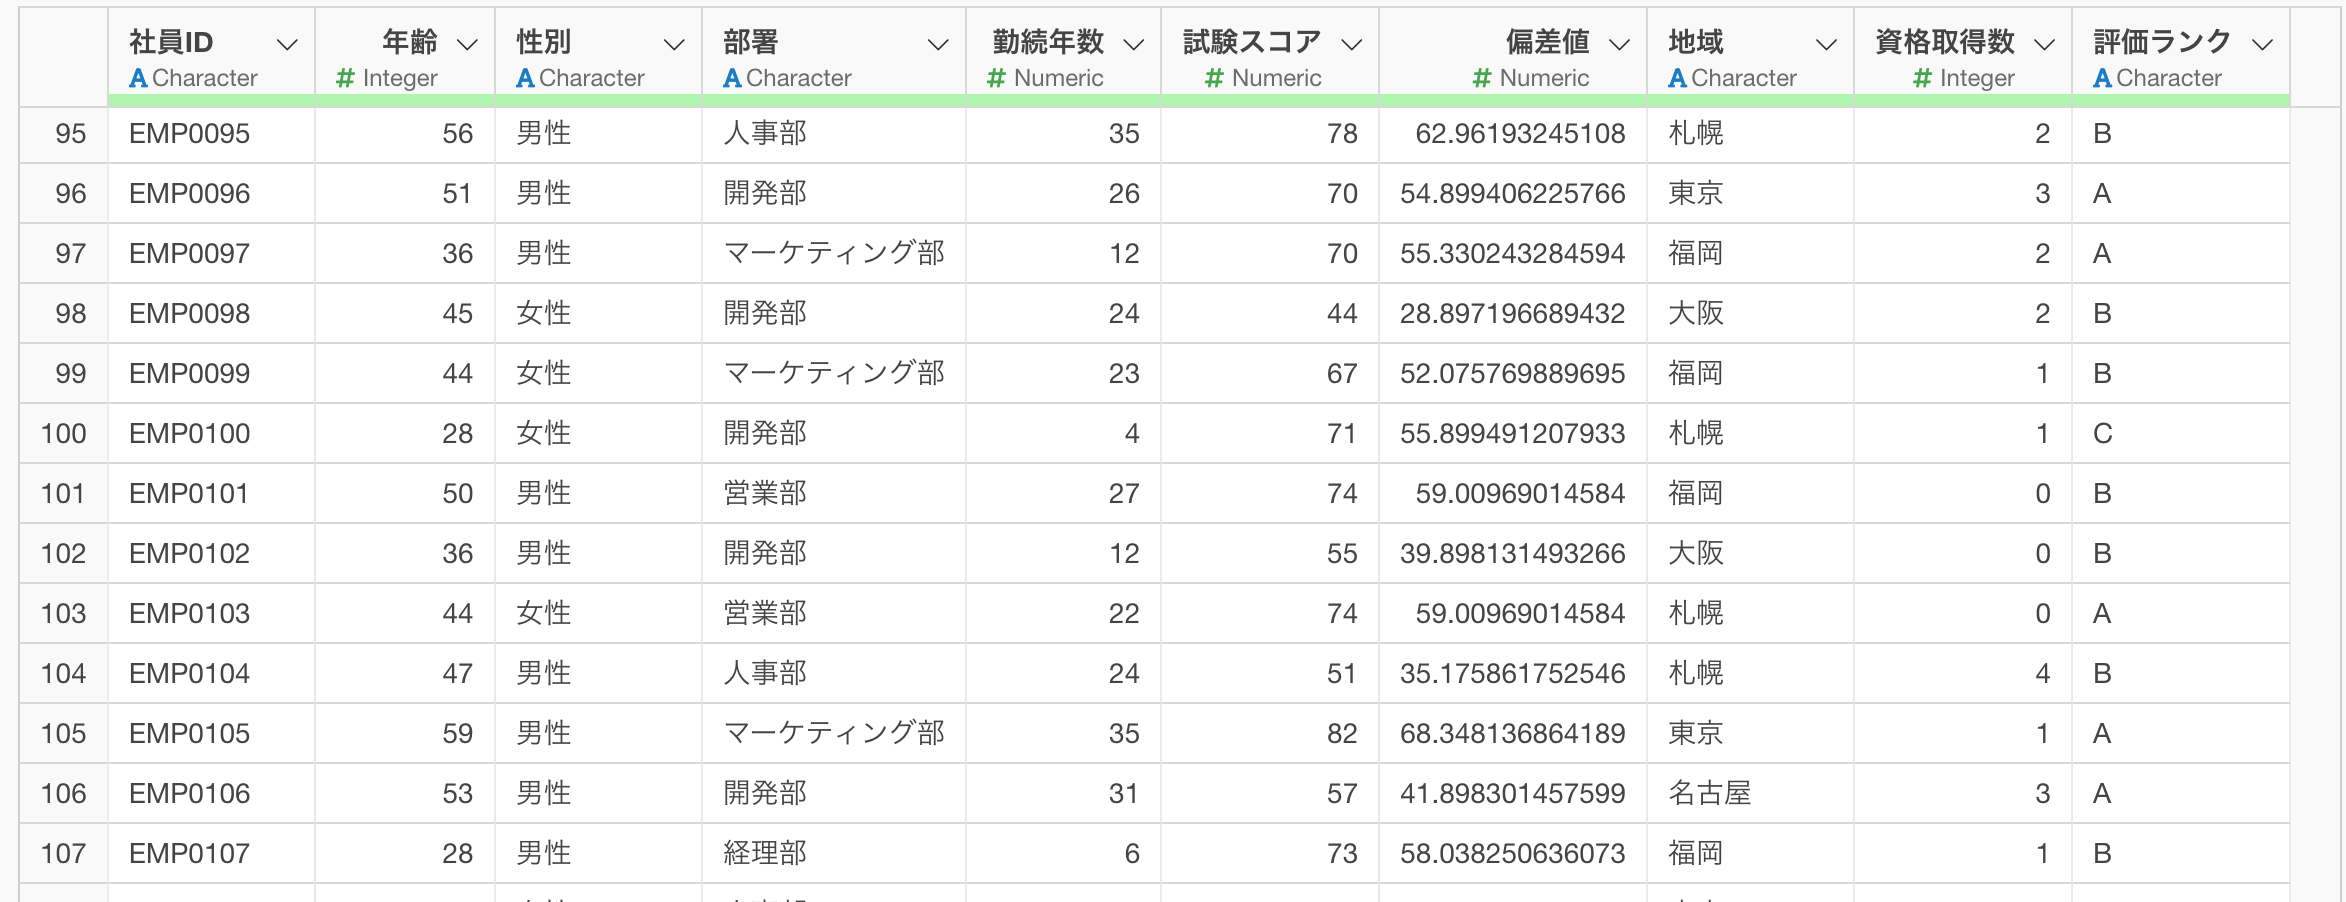2346x902 pixels.
Task: Click the Integer hash icon under 年齢
Action: click(346, 78)
